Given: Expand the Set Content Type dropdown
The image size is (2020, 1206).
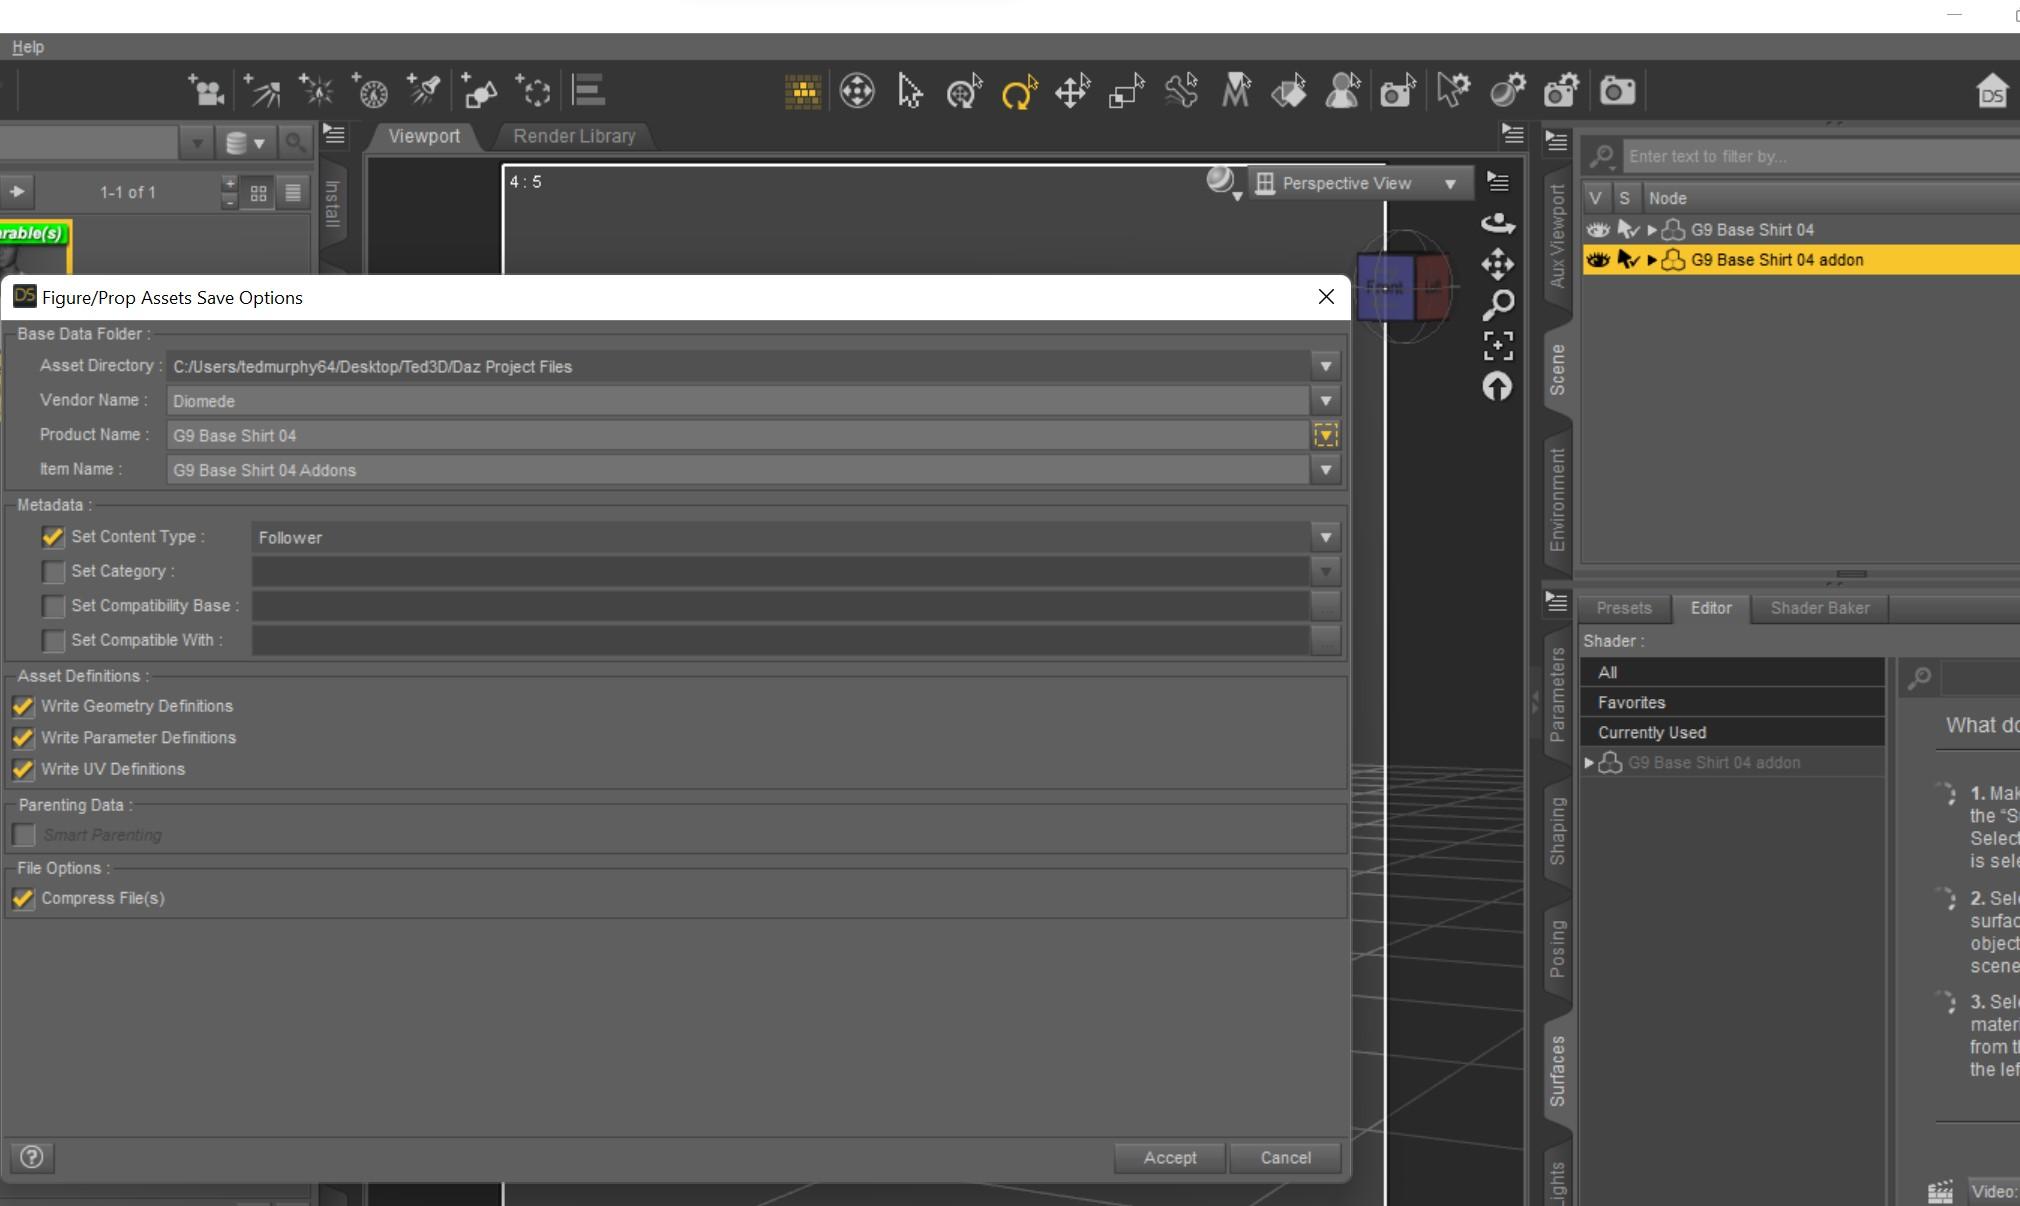Looking at the screenshot, I should pos(1325,537).
